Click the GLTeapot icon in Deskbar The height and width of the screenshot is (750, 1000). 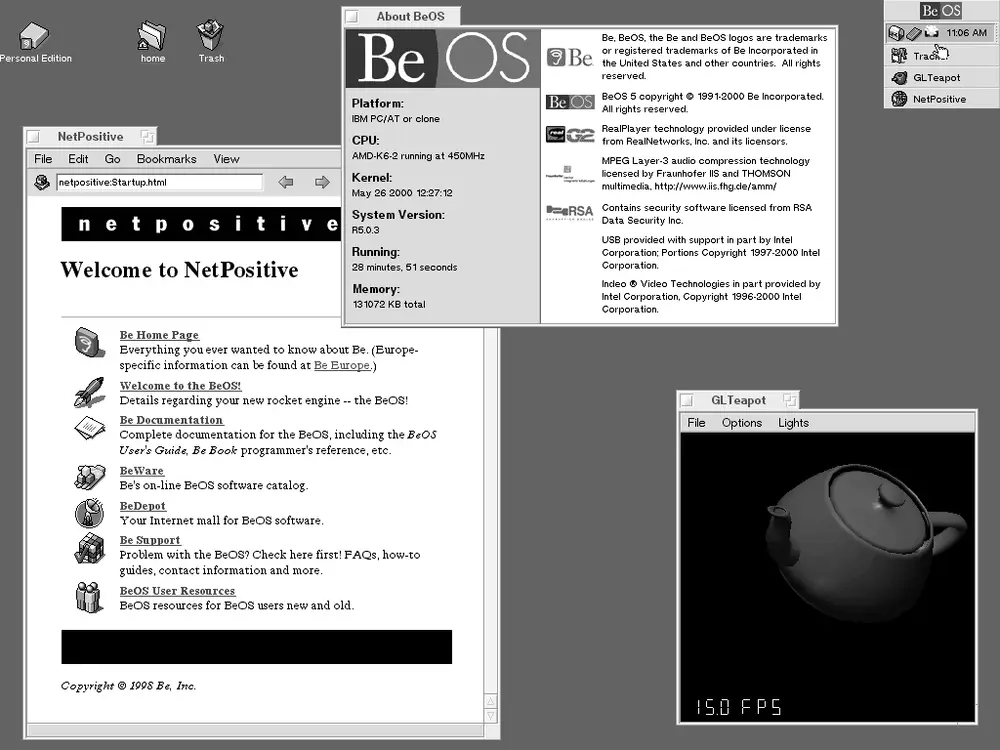click(899, 78)
